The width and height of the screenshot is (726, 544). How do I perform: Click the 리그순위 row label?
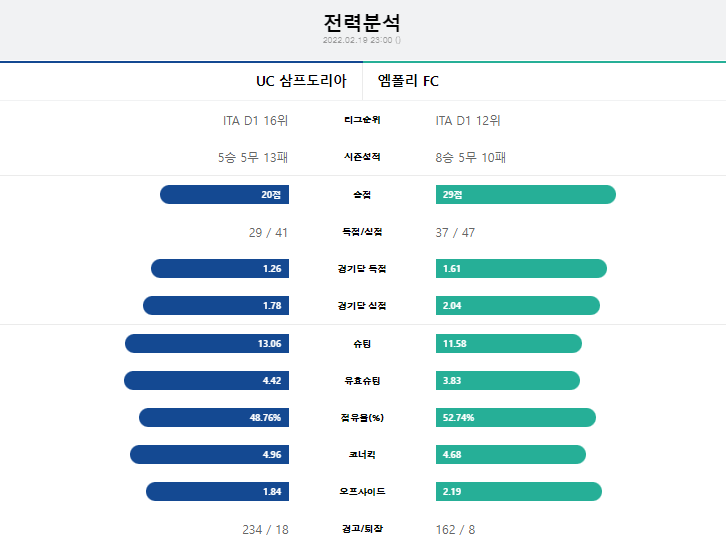pyautogui.click(x=362, y=120)
